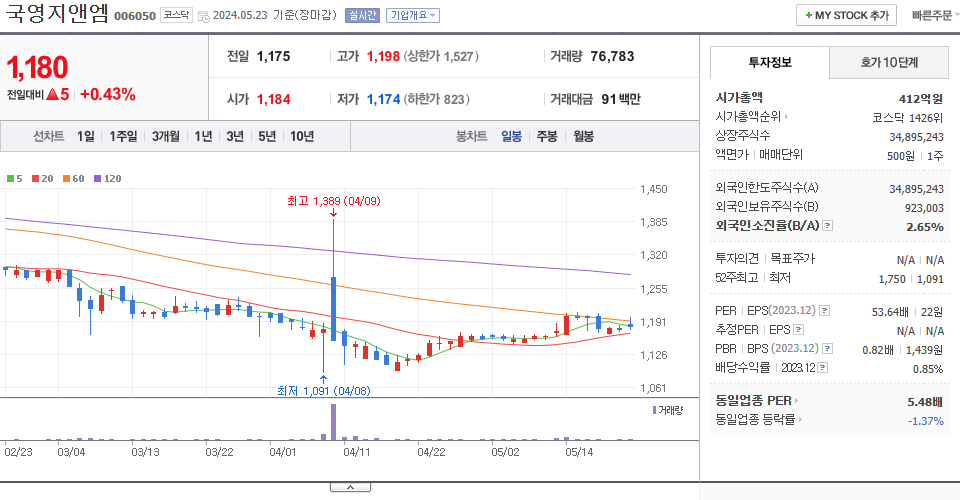Click the calendar clock icon beside 2024.05.23
Image resolution: width=960 pixels, height=500 pixels.
pyautogui.click(x=203, y=16)
